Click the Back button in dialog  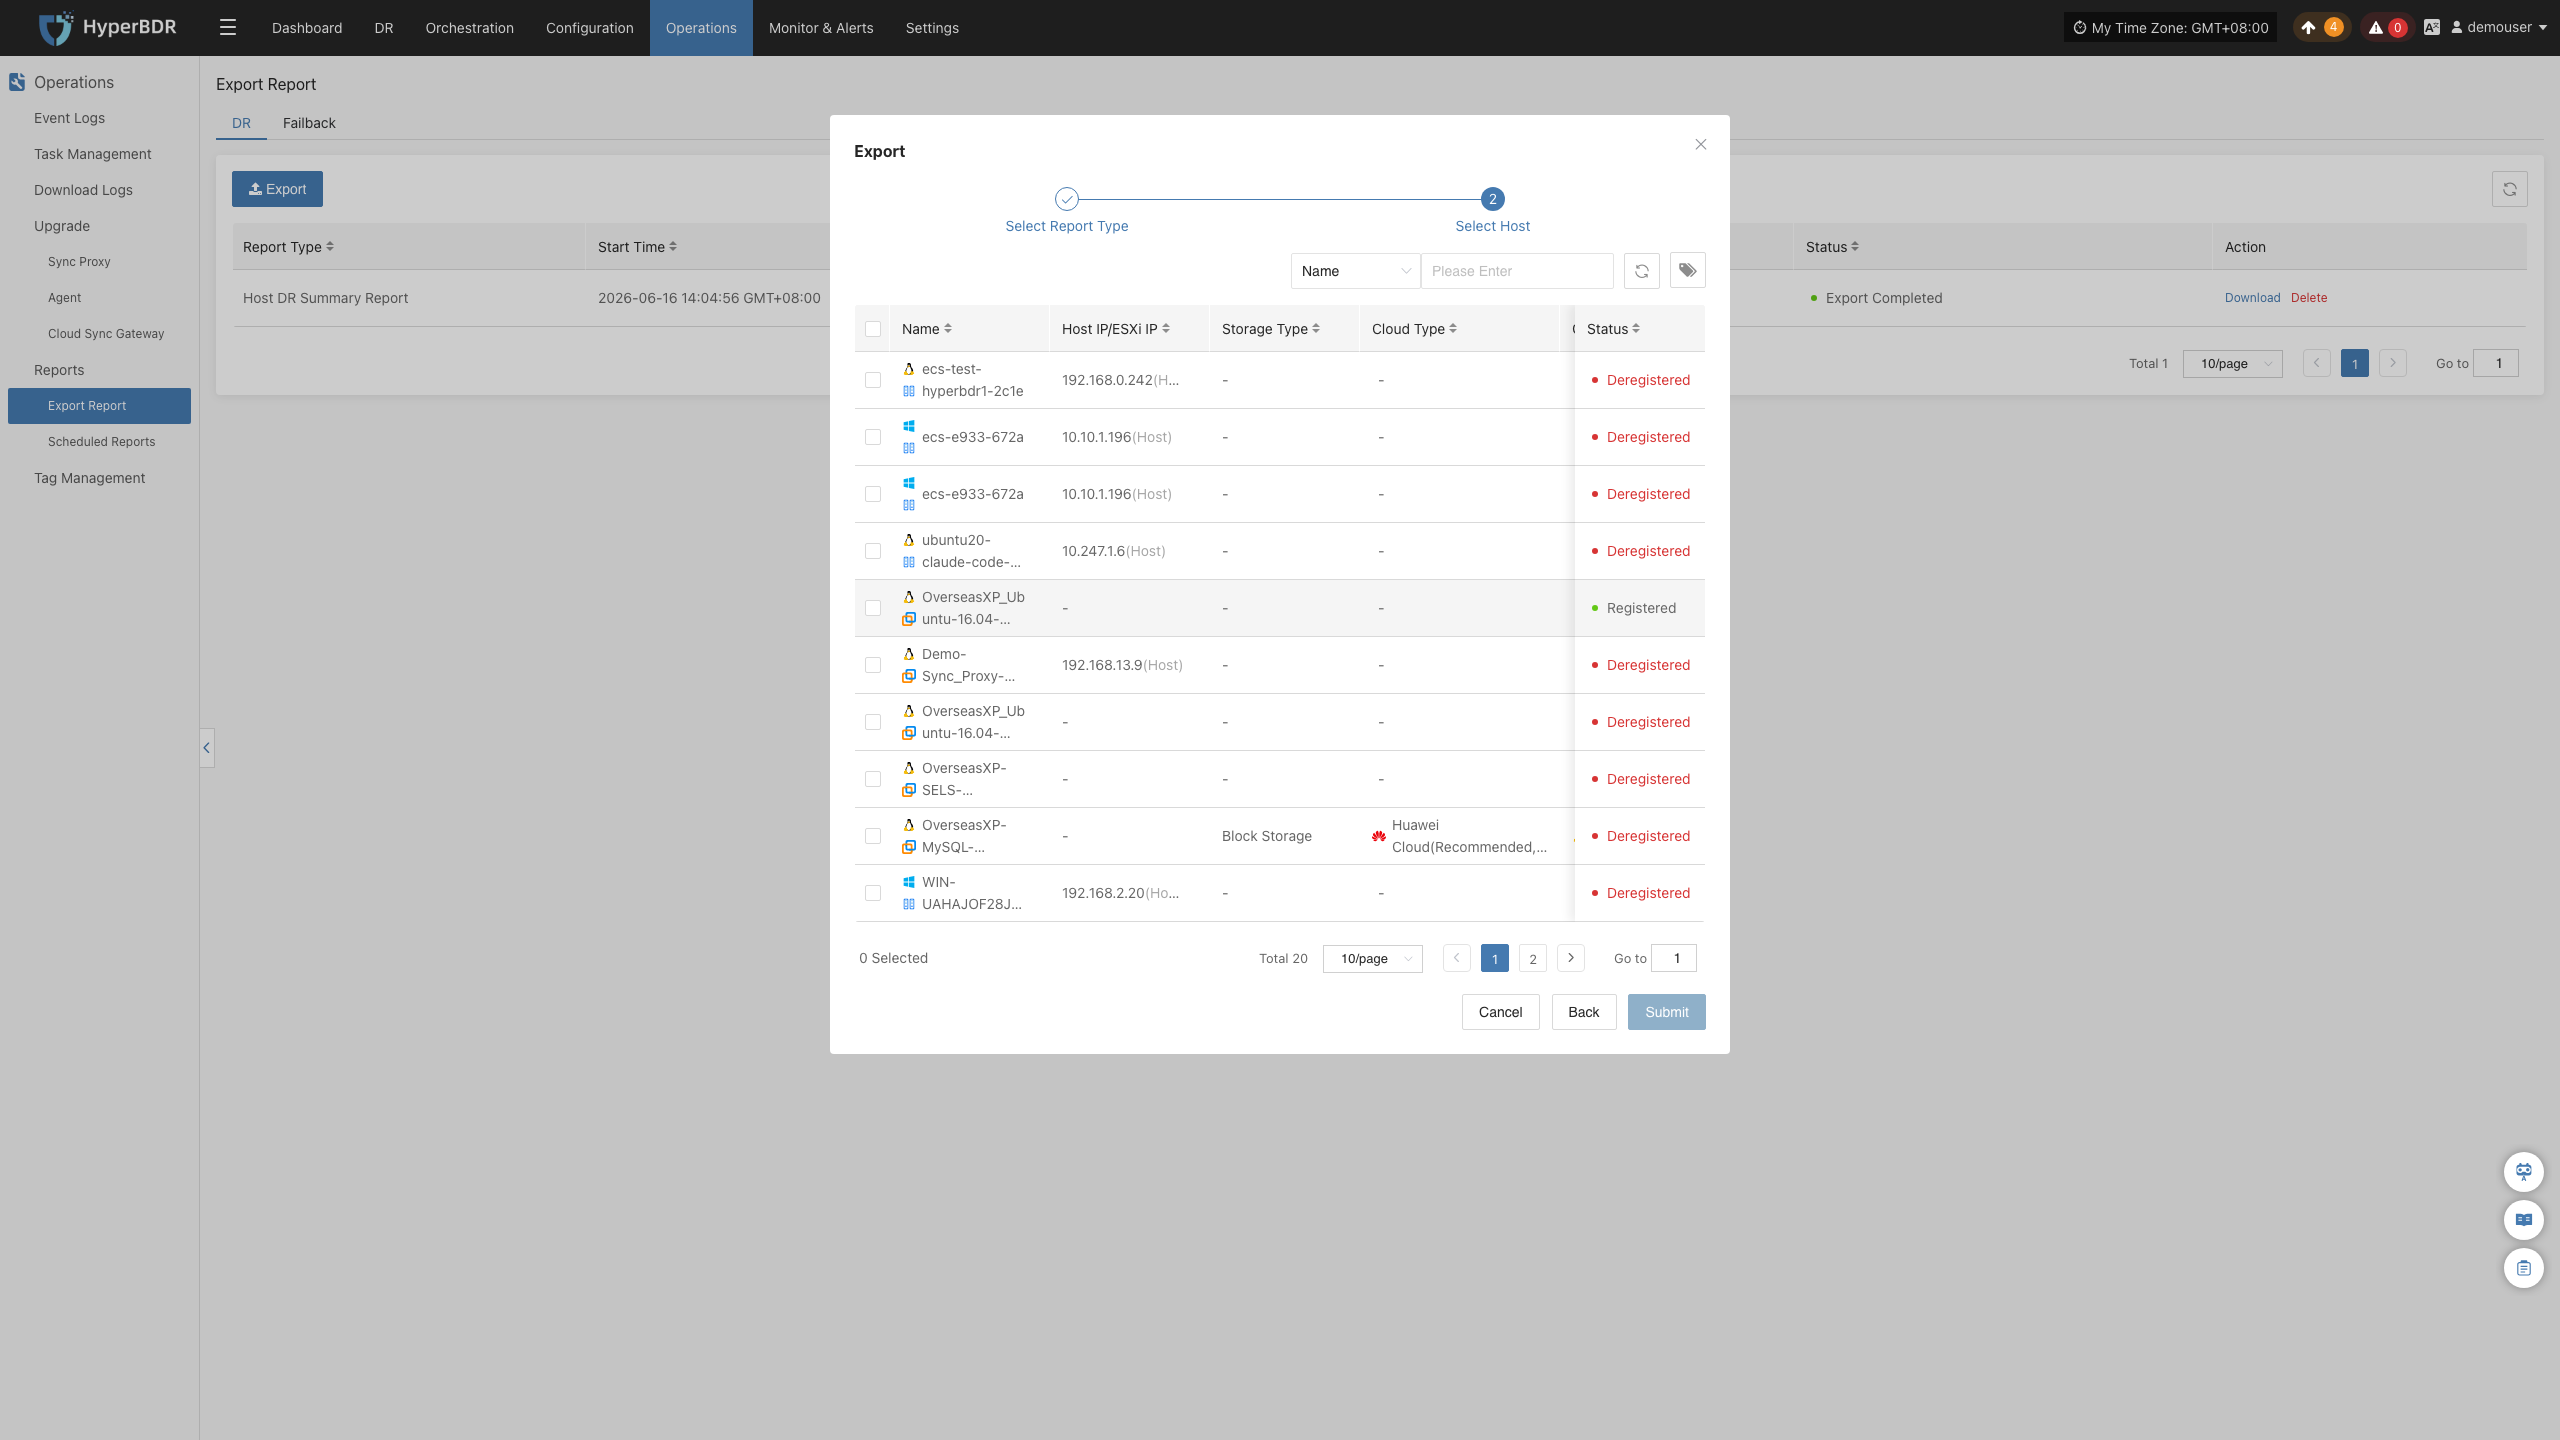[1584, 1012]
